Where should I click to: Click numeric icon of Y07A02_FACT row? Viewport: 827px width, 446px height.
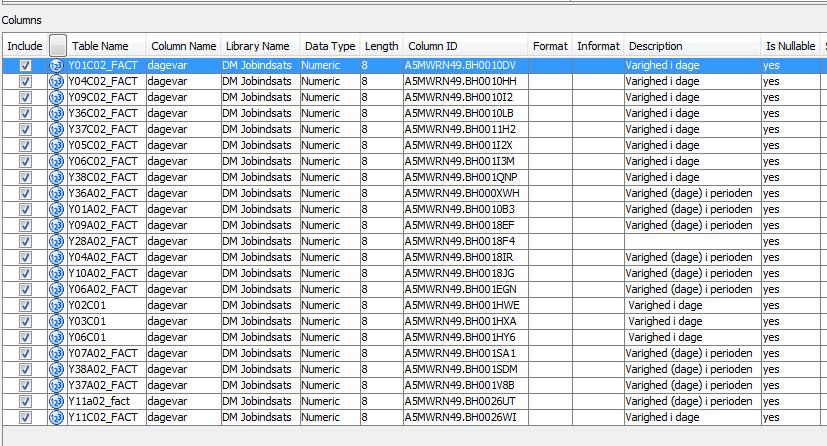click(56, 353)
